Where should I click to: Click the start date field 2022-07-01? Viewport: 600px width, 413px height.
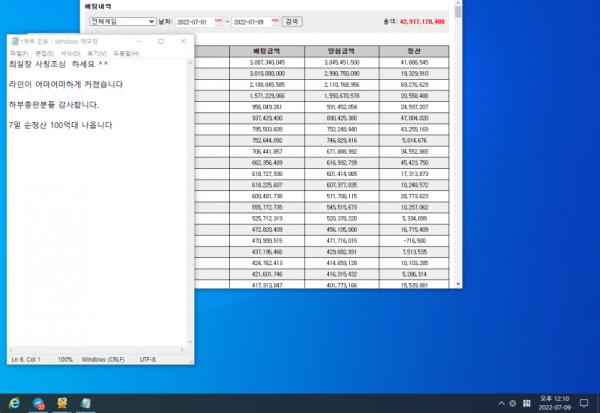pyautogui.click(x=193, y=20)
